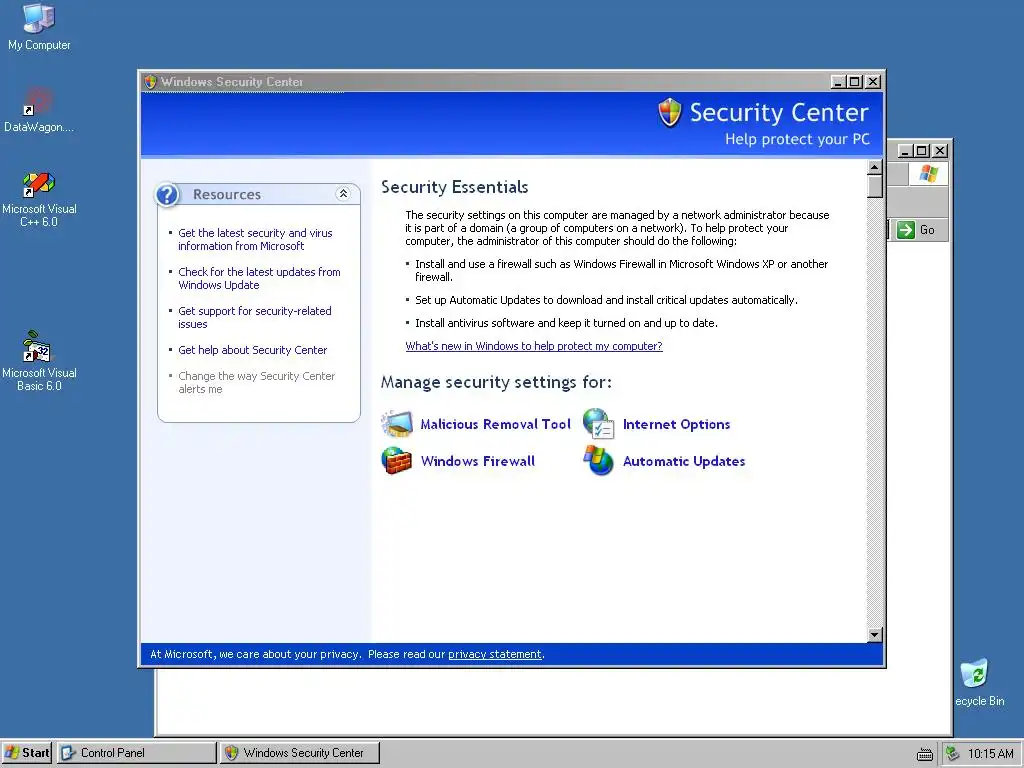Open the Start menu
The image size is (1024, 768).
coord(27,753)
